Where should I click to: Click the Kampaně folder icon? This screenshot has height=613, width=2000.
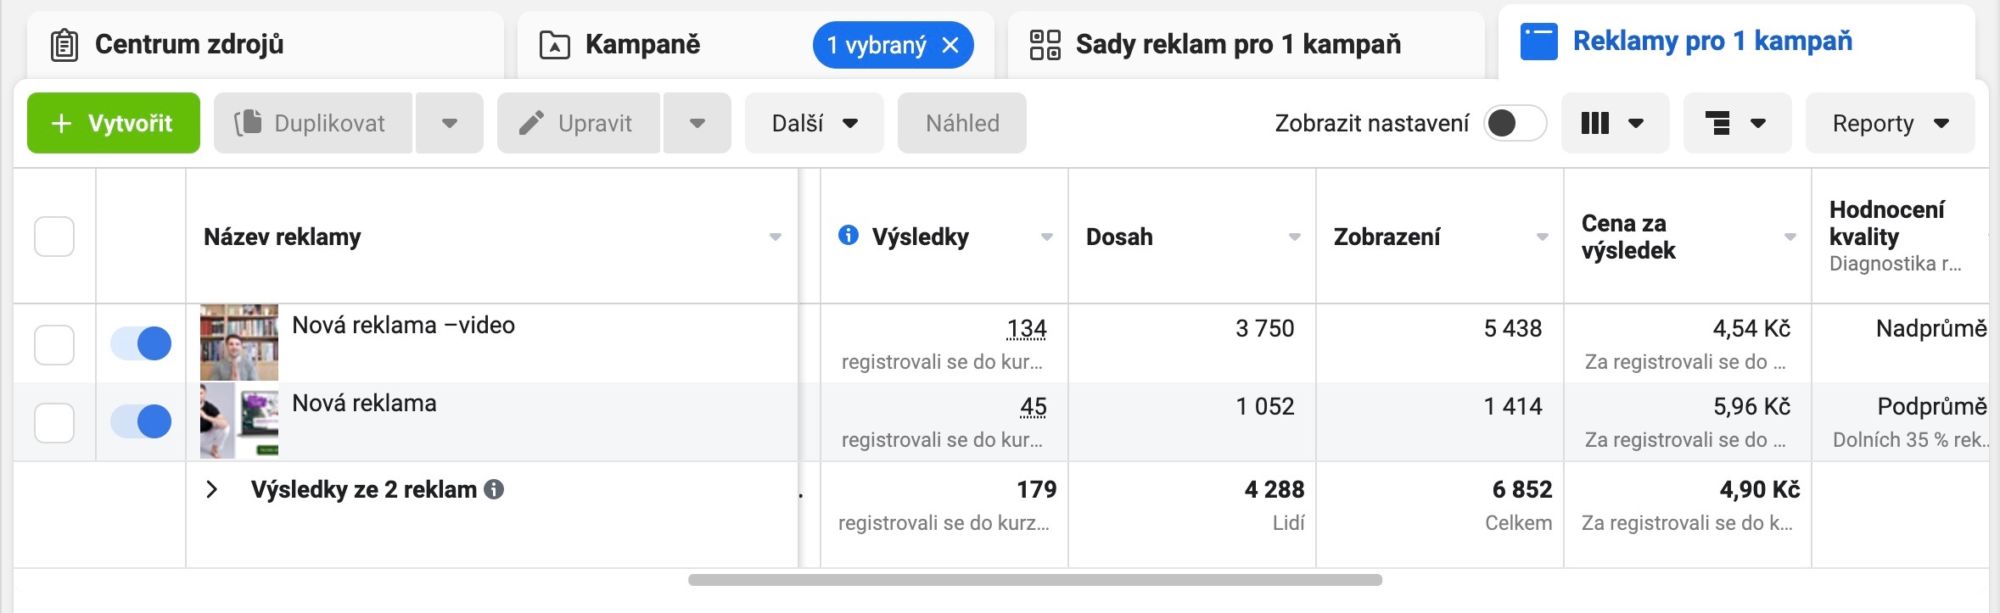[554, 45]
